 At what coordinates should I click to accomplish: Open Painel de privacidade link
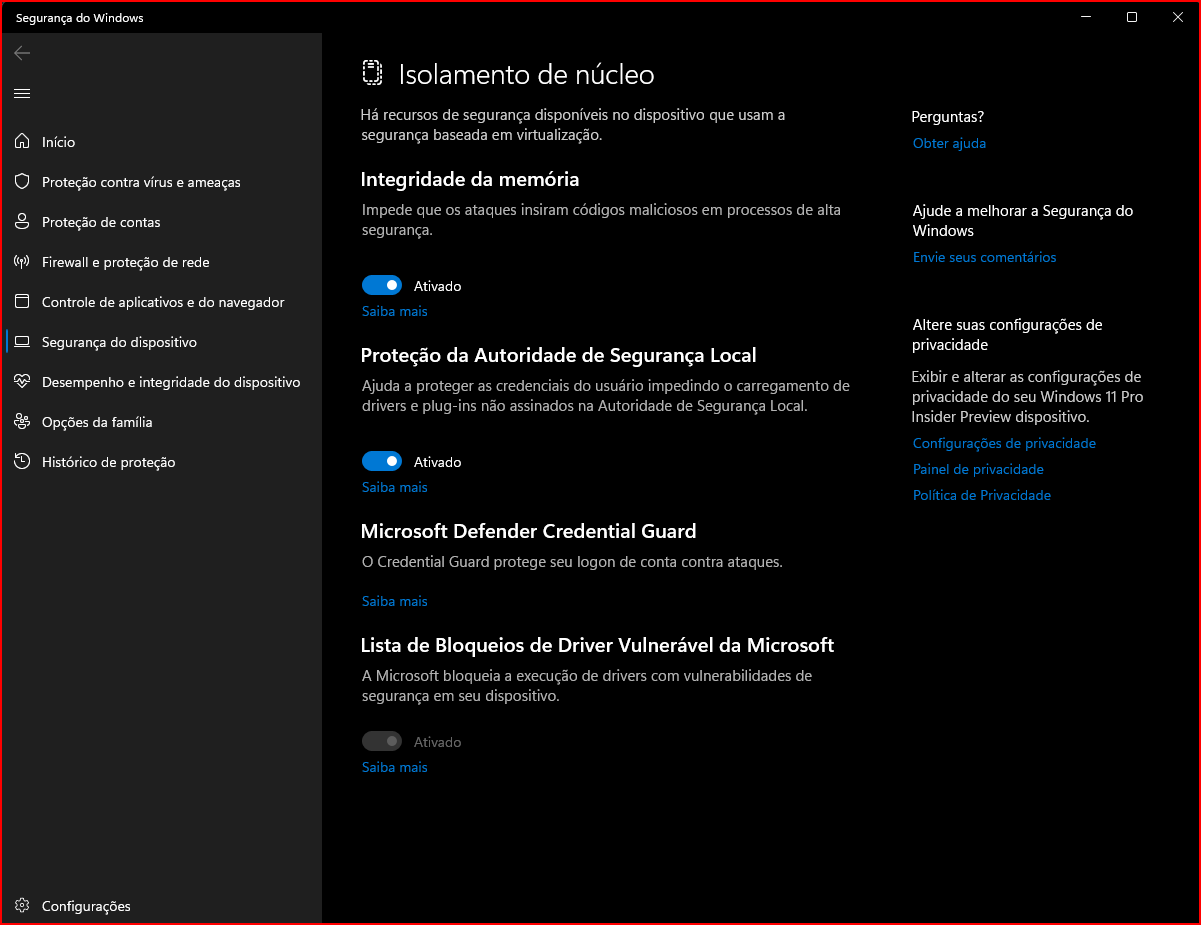[x=978, y=469]
